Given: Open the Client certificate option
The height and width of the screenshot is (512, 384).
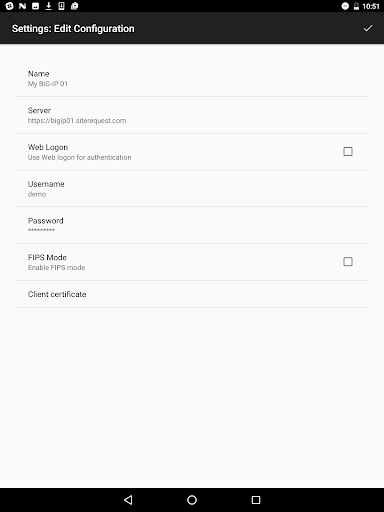Looking at the screenshot, I should tap(192, 294).
